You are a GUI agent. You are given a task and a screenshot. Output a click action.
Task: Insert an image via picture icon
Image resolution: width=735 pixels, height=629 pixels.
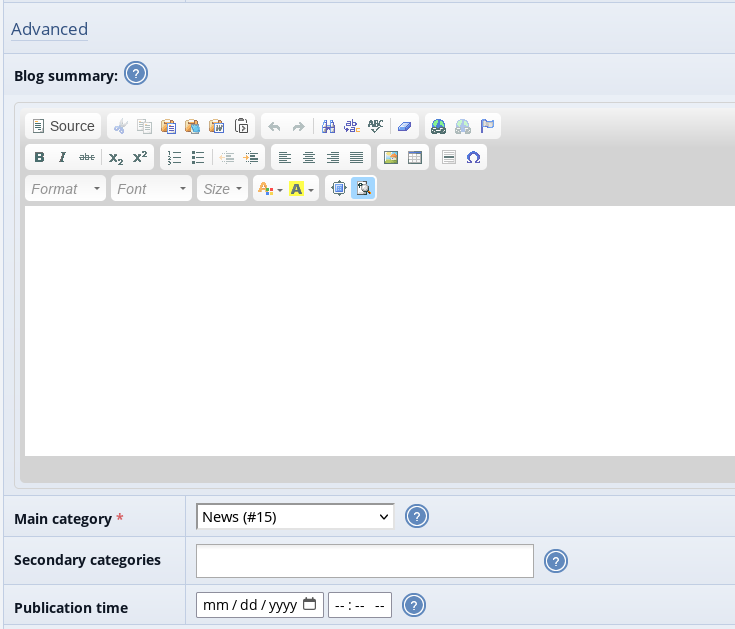pyautogui.click(x=391, y=157)
